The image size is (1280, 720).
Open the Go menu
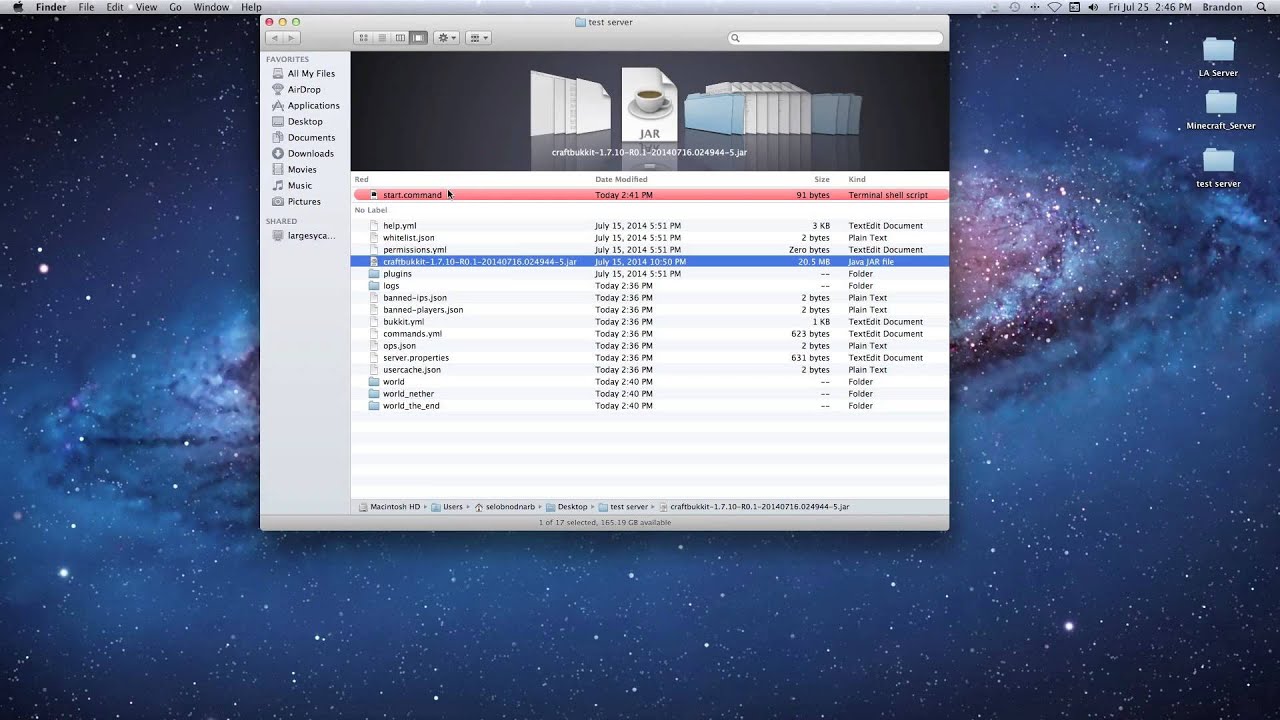click(175, 7)
